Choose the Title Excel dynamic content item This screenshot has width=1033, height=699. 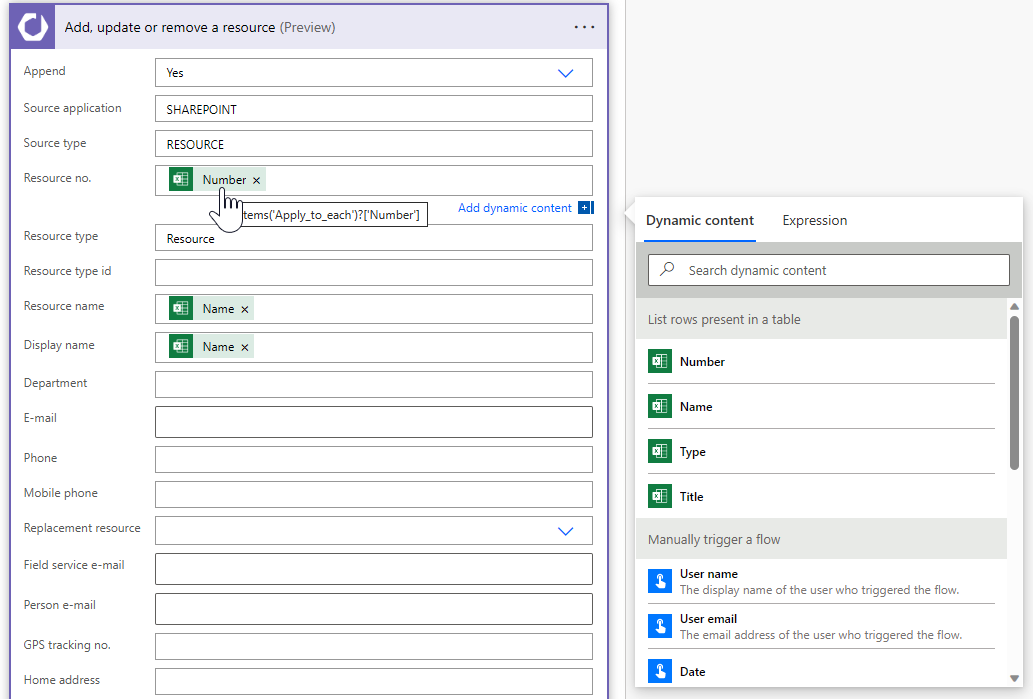pos(691,497)
